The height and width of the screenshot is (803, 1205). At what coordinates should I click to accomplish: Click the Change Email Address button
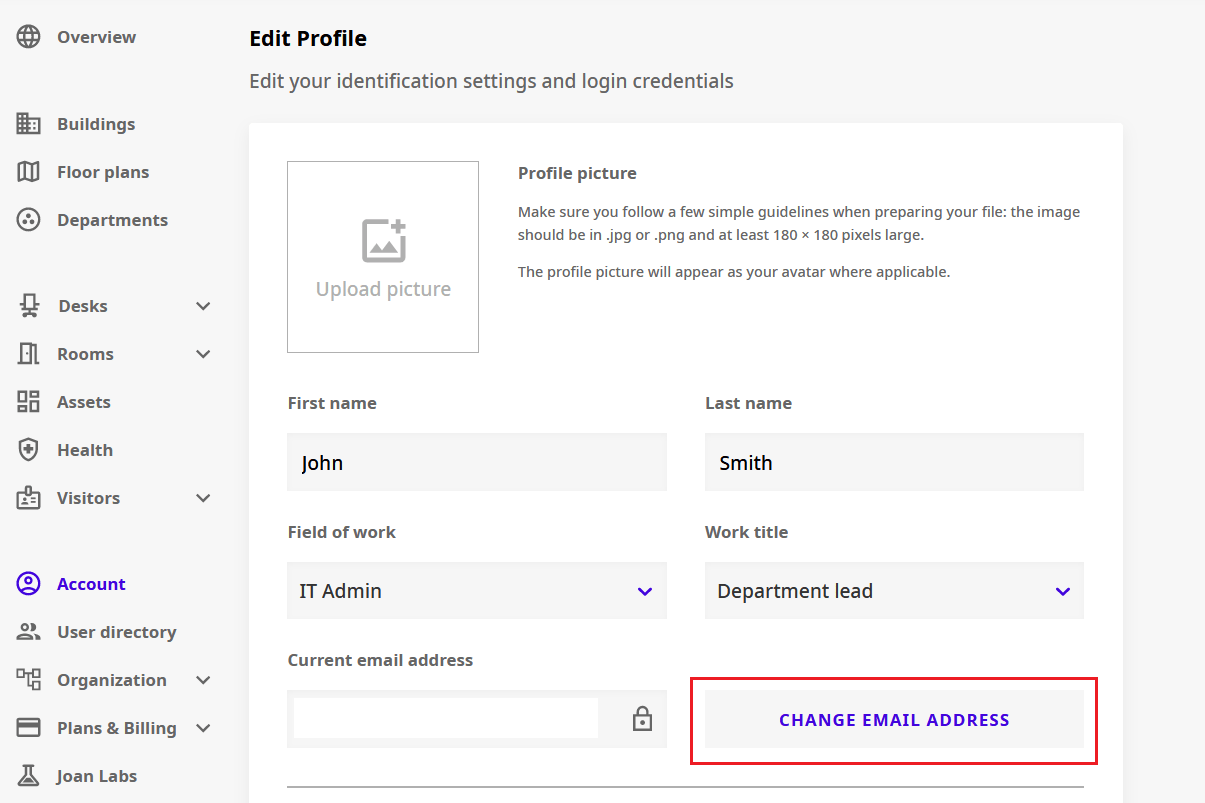(x=893, y=719)
